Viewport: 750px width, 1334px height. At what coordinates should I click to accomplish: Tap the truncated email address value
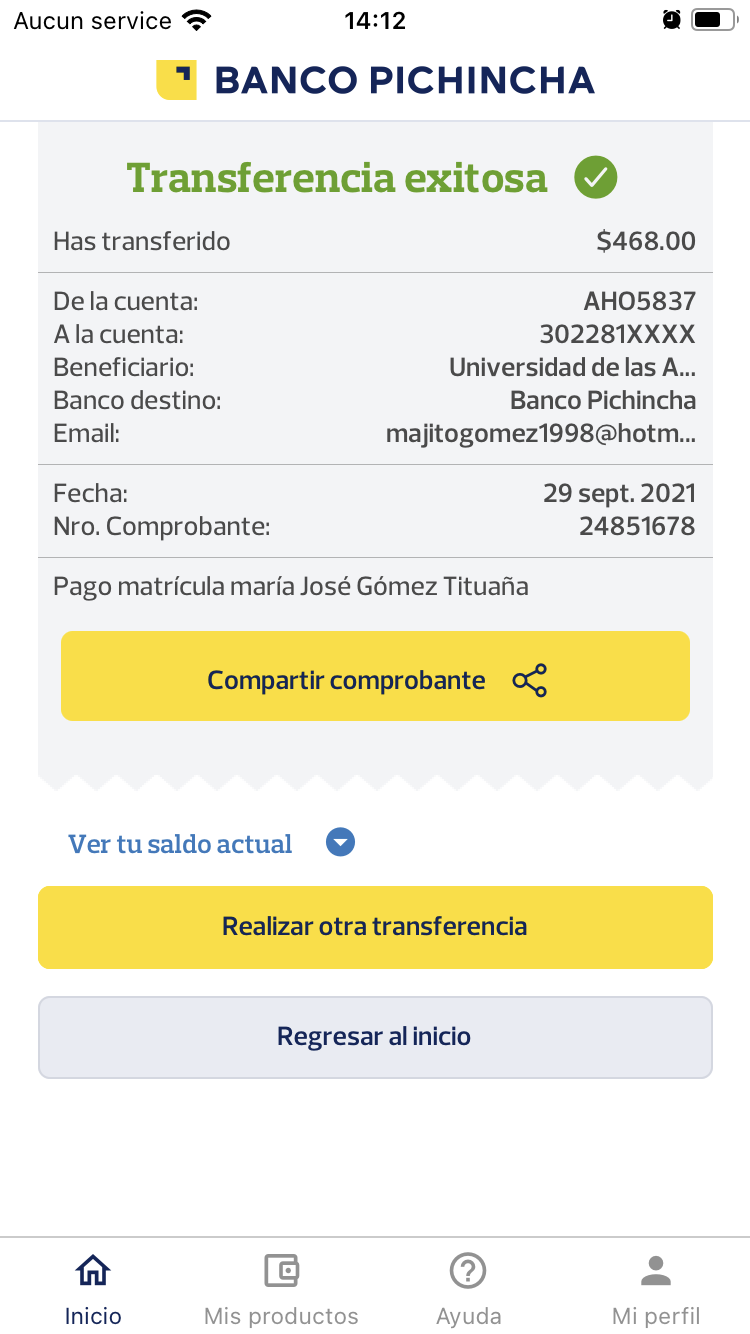540,434
